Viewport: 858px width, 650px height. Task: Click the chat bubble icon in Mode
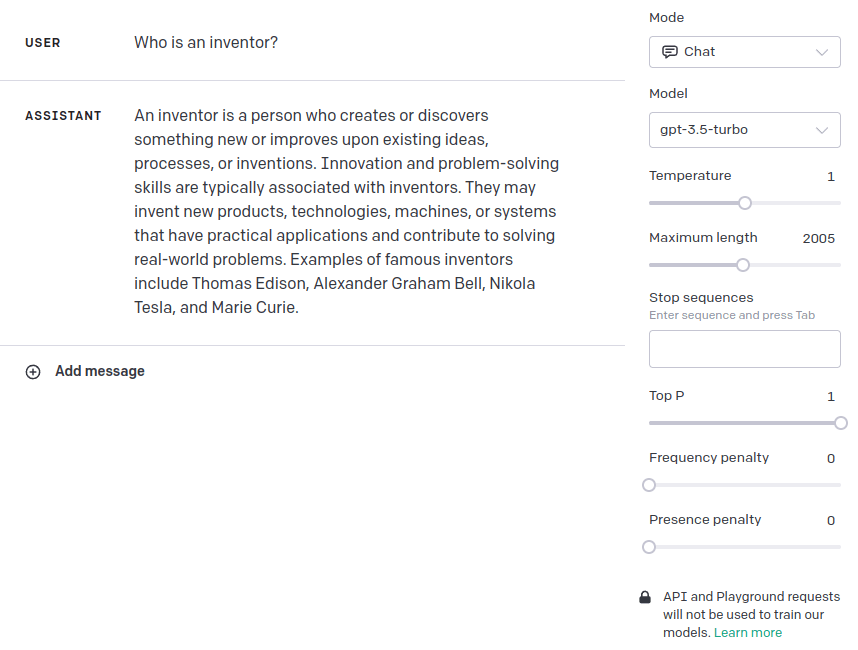(670, 52)
